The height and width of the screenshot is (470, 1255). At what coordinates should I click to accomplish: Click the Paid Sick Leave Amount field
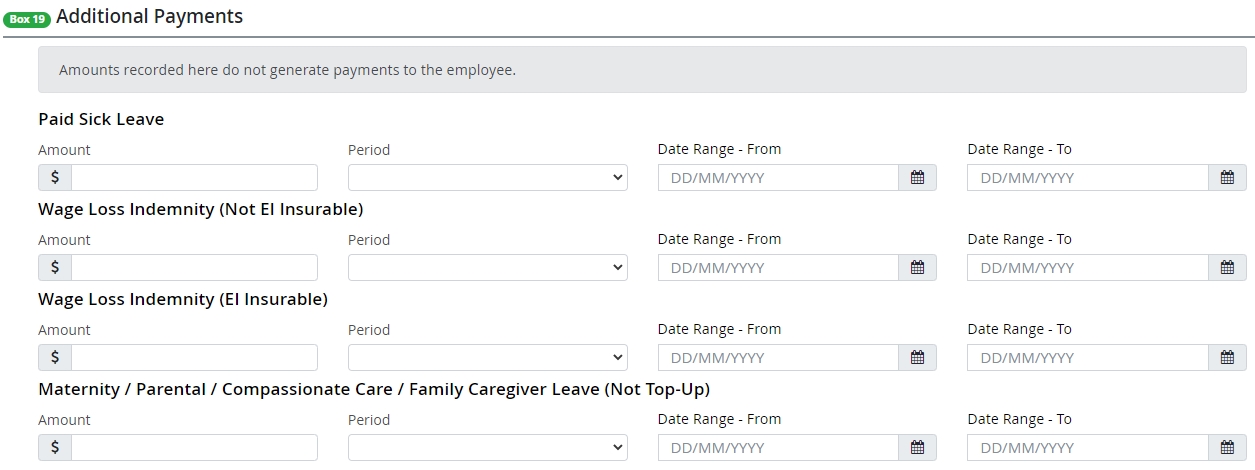(194, 178)
